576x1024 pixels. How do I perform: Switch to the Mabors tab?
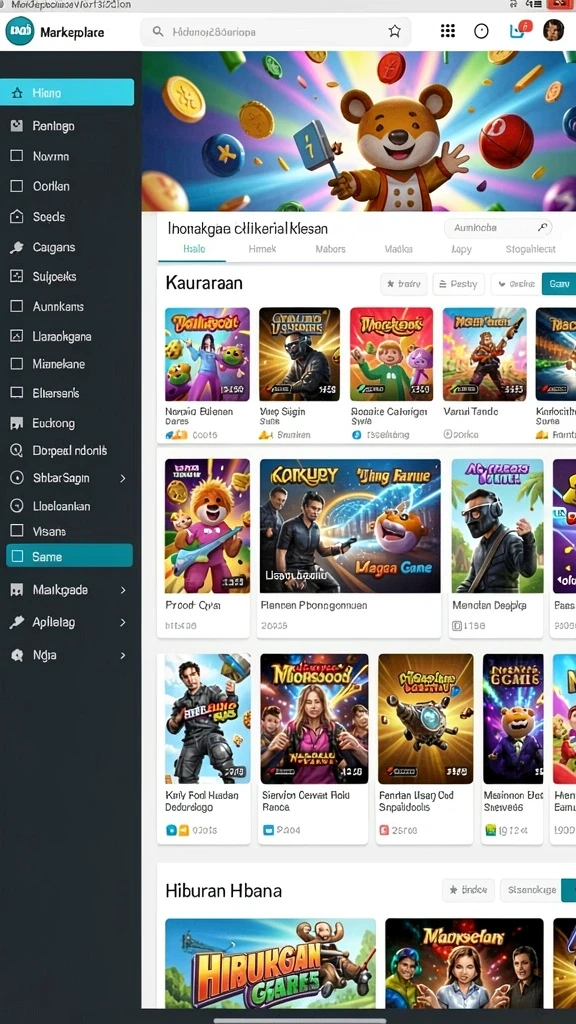point(330,249)
